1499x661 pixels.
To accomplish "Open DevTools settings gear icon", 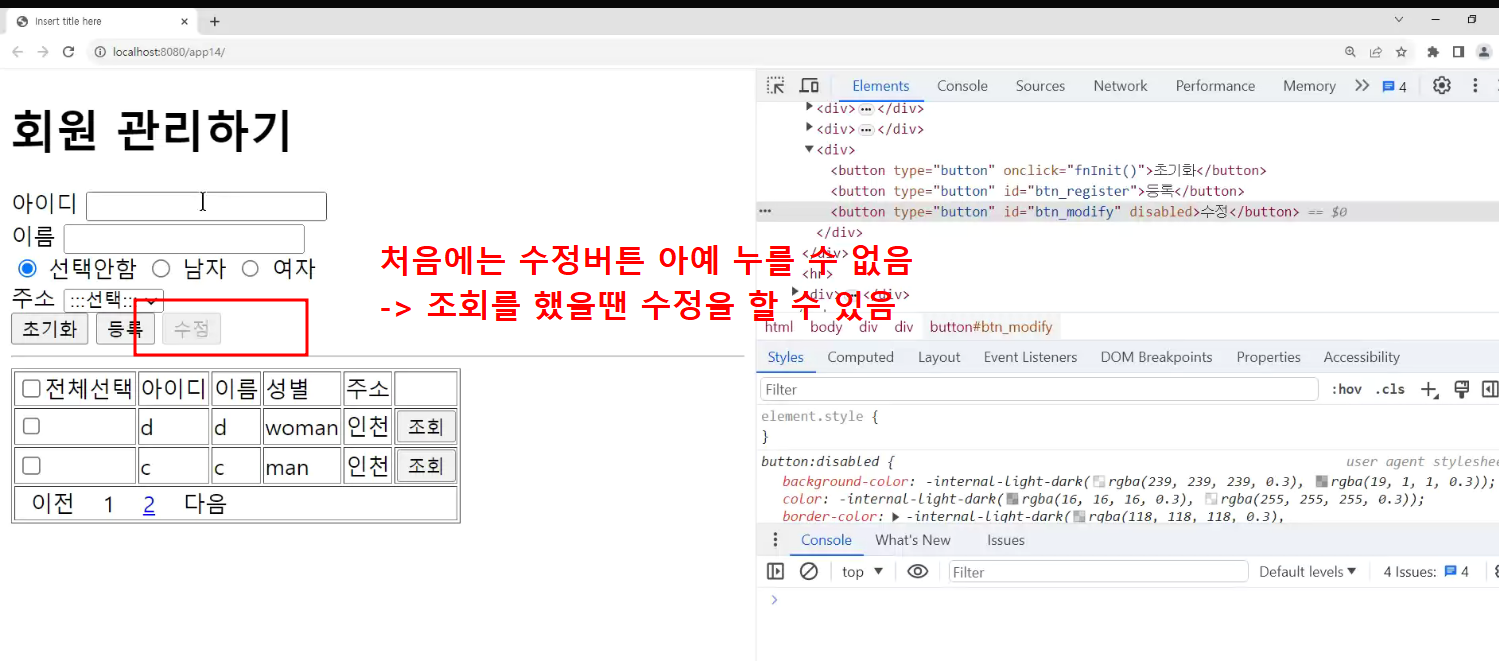I will 1441,86.
